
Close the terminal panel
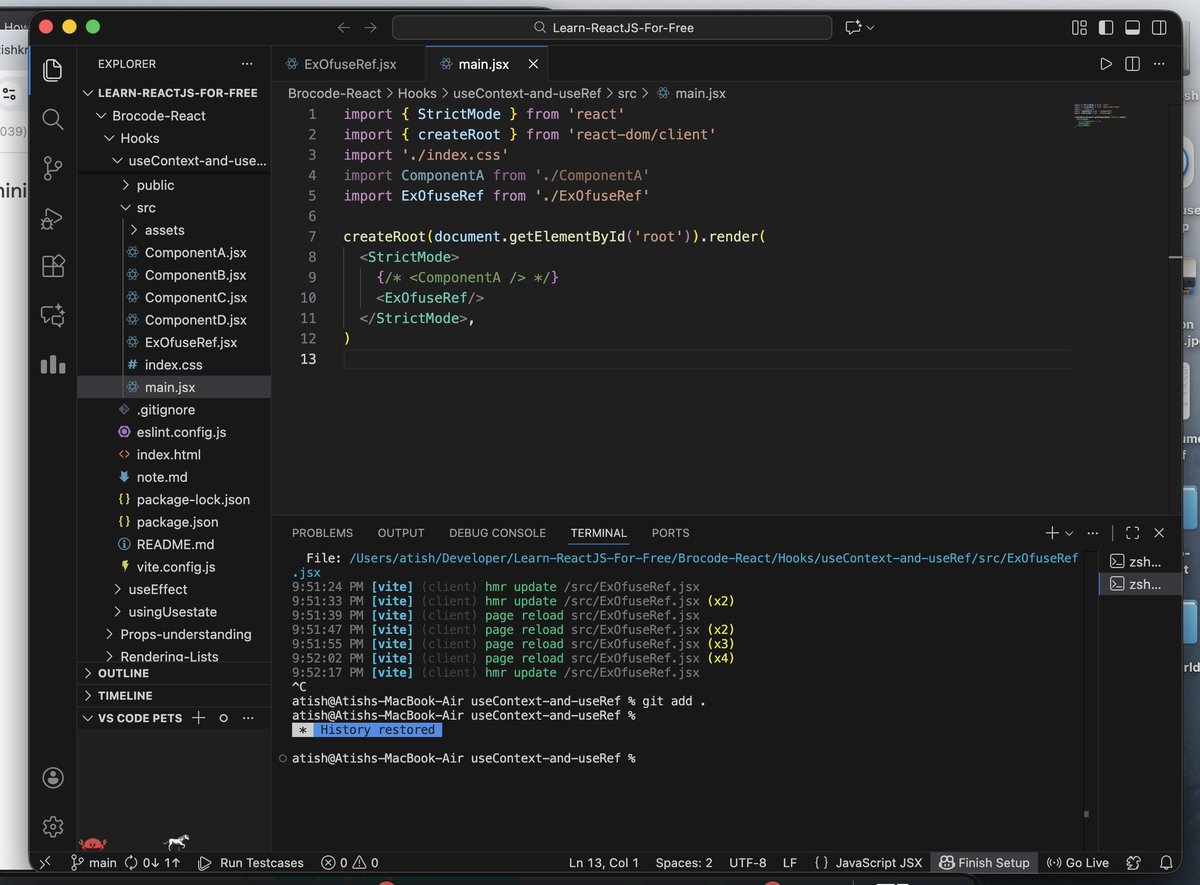click(x=1159, y=533)
